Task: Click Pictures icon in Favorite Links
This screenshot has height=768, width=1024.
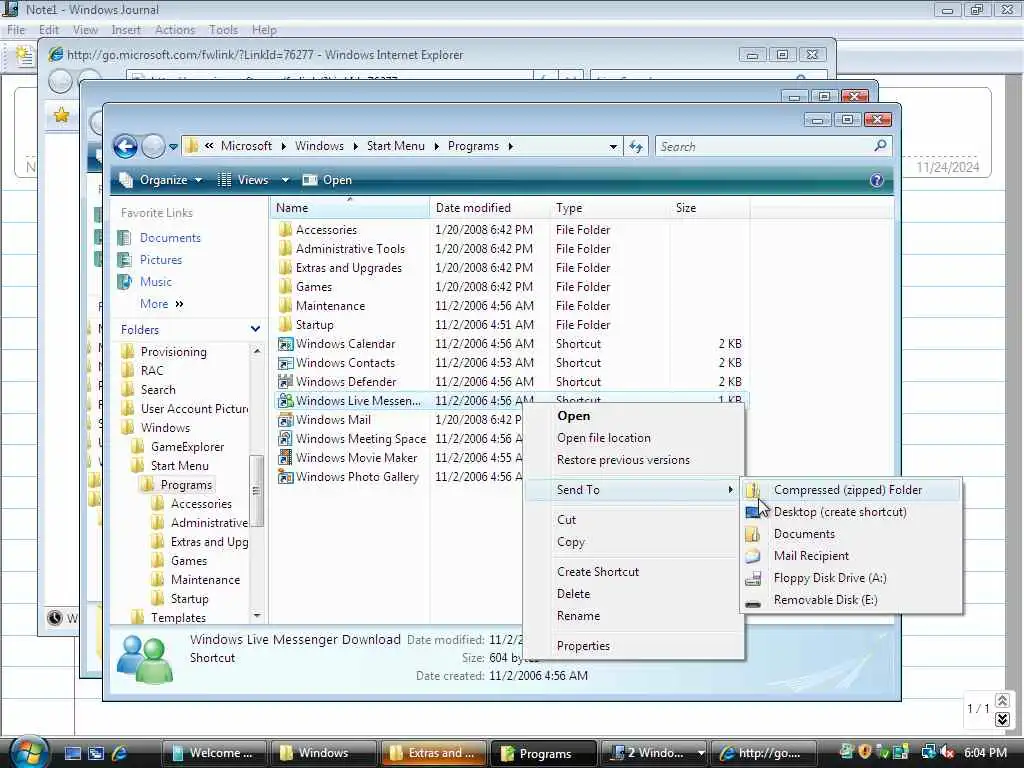Action: pyautogui.click(x=124, y=260)
